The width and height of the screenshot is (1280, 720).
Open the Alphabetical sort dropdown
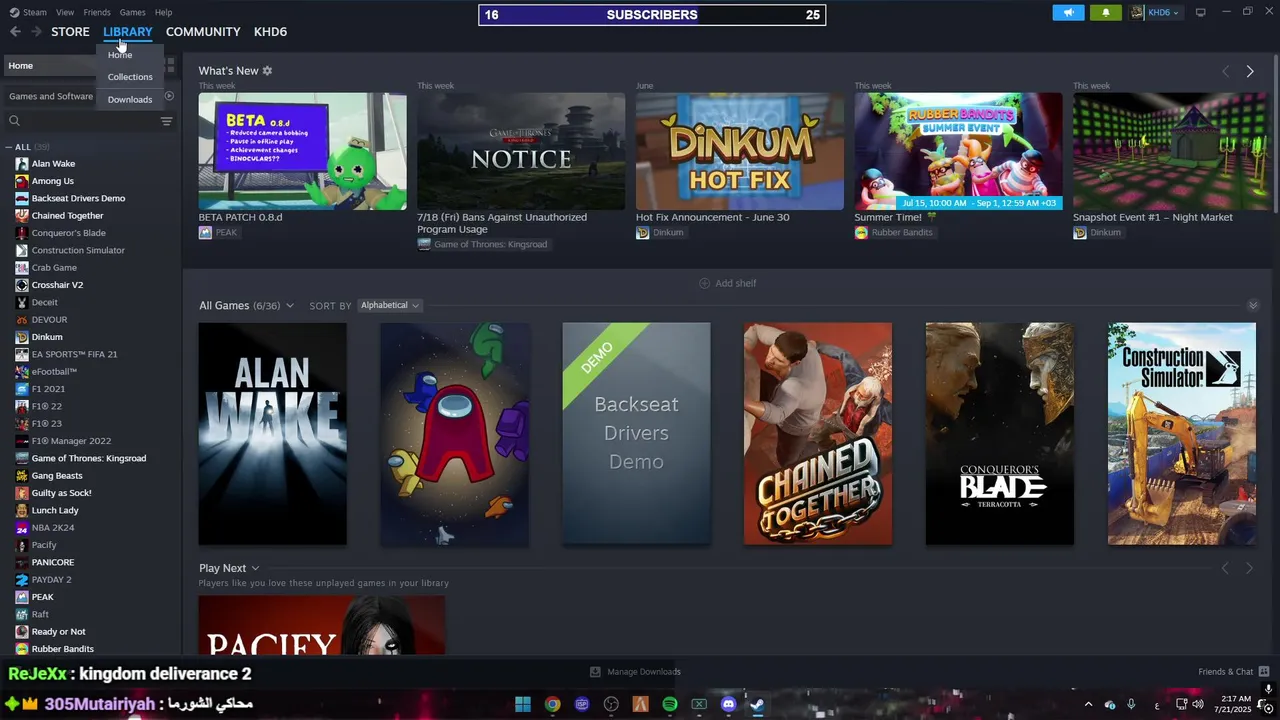389,305
